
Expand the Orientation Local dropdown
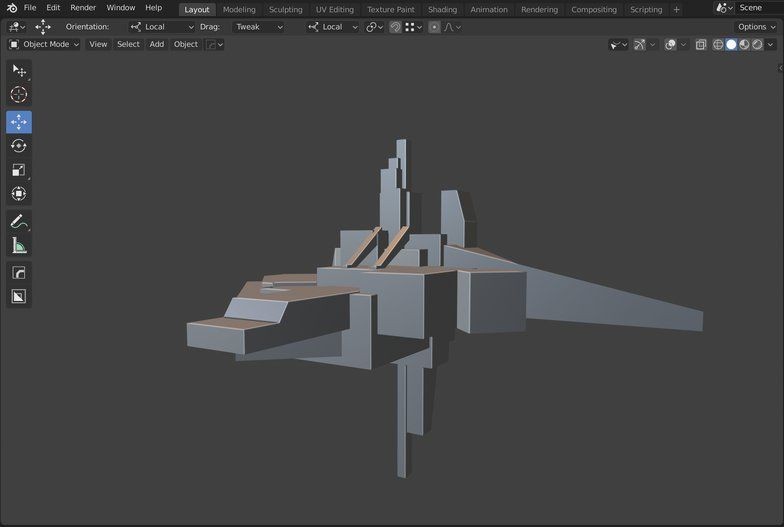tap(162, 27)
